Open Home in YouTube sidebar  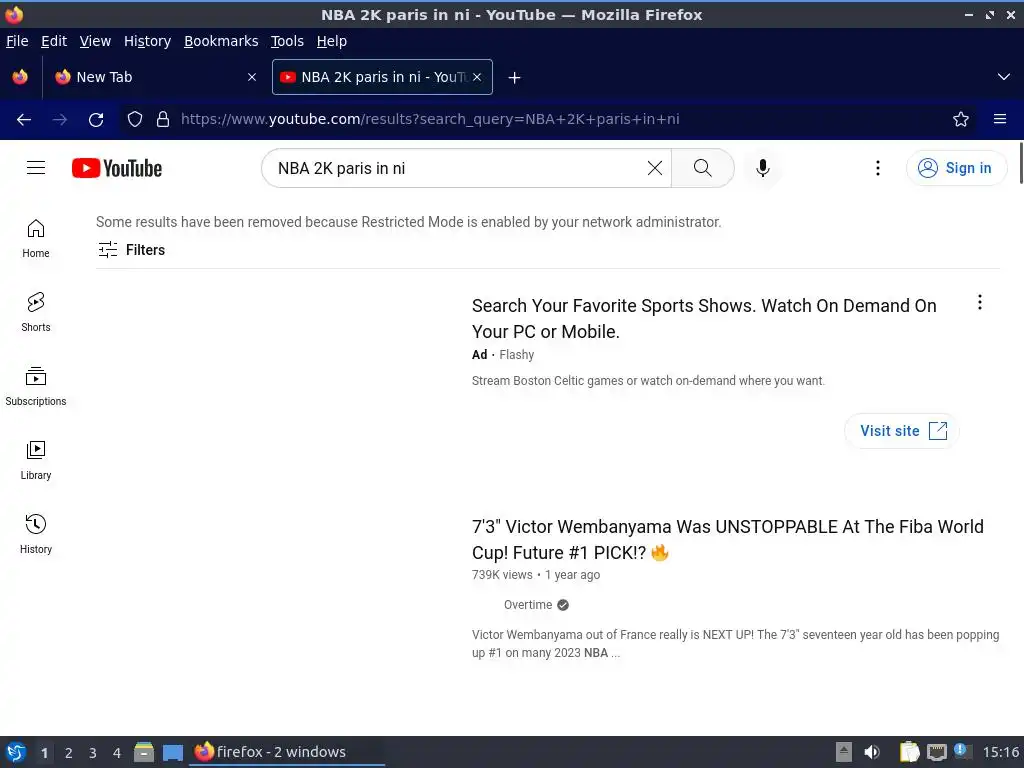pos(36,238)
